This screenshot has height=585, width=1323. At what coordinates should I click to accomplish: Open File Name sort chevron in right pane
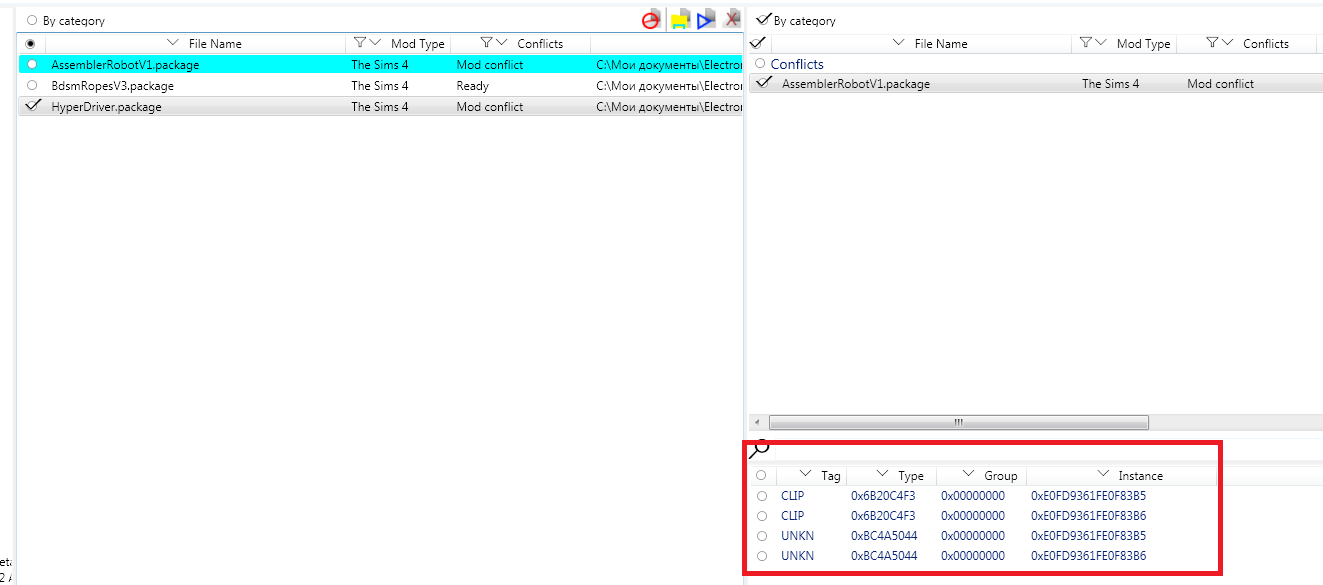[x=899, y=43]
